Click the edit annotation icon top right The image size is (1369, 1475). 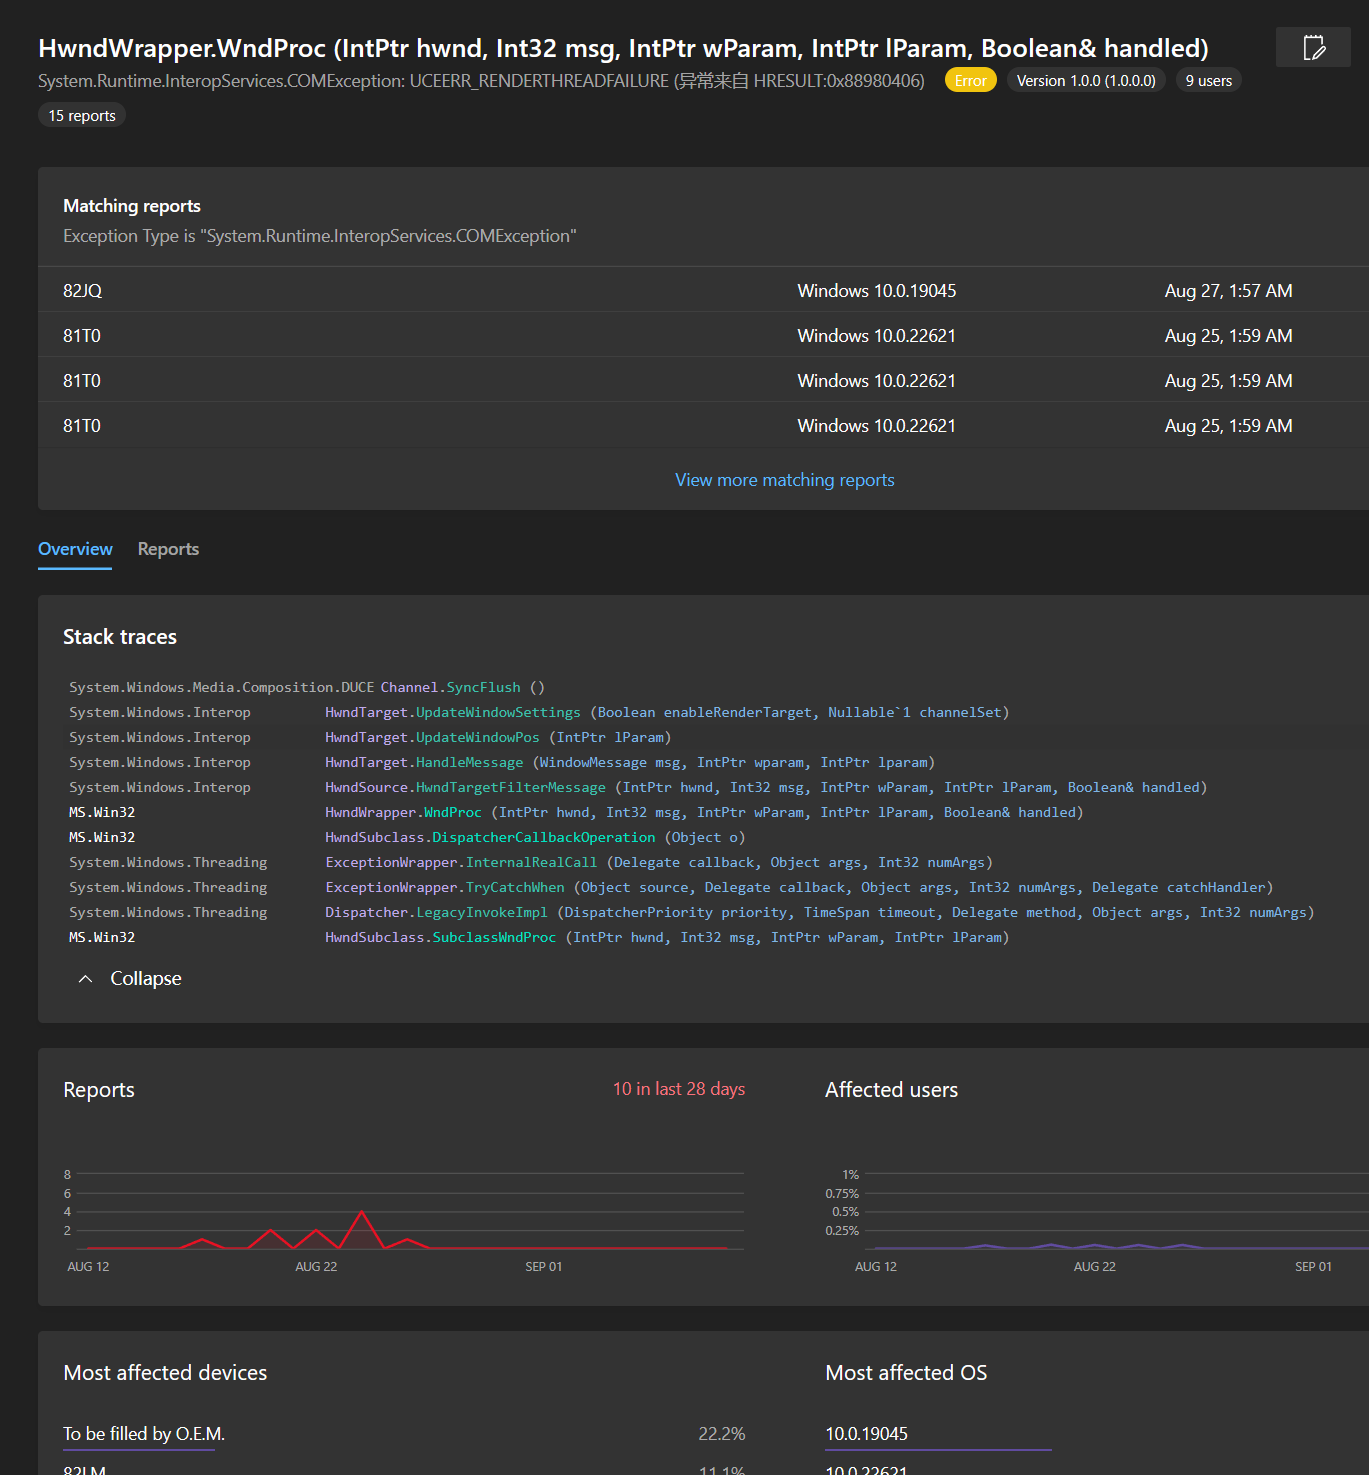pos(1313,47)
